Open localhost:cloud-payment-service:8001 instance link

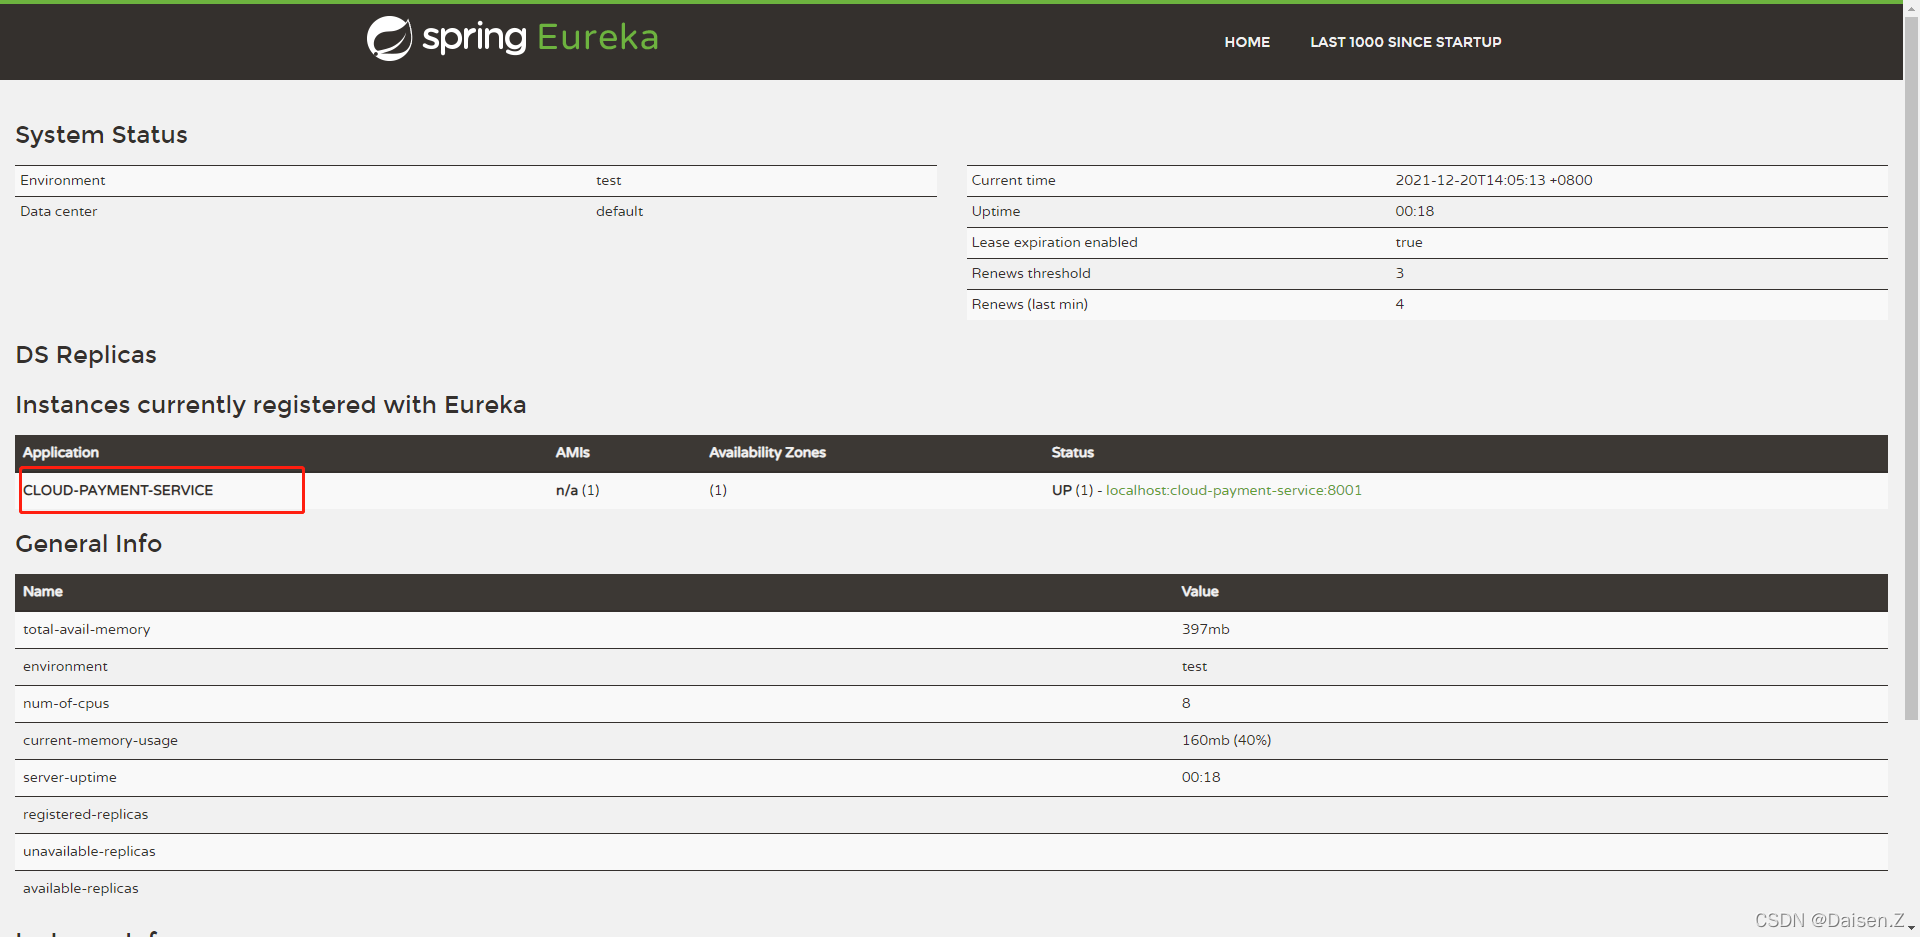1233,490
